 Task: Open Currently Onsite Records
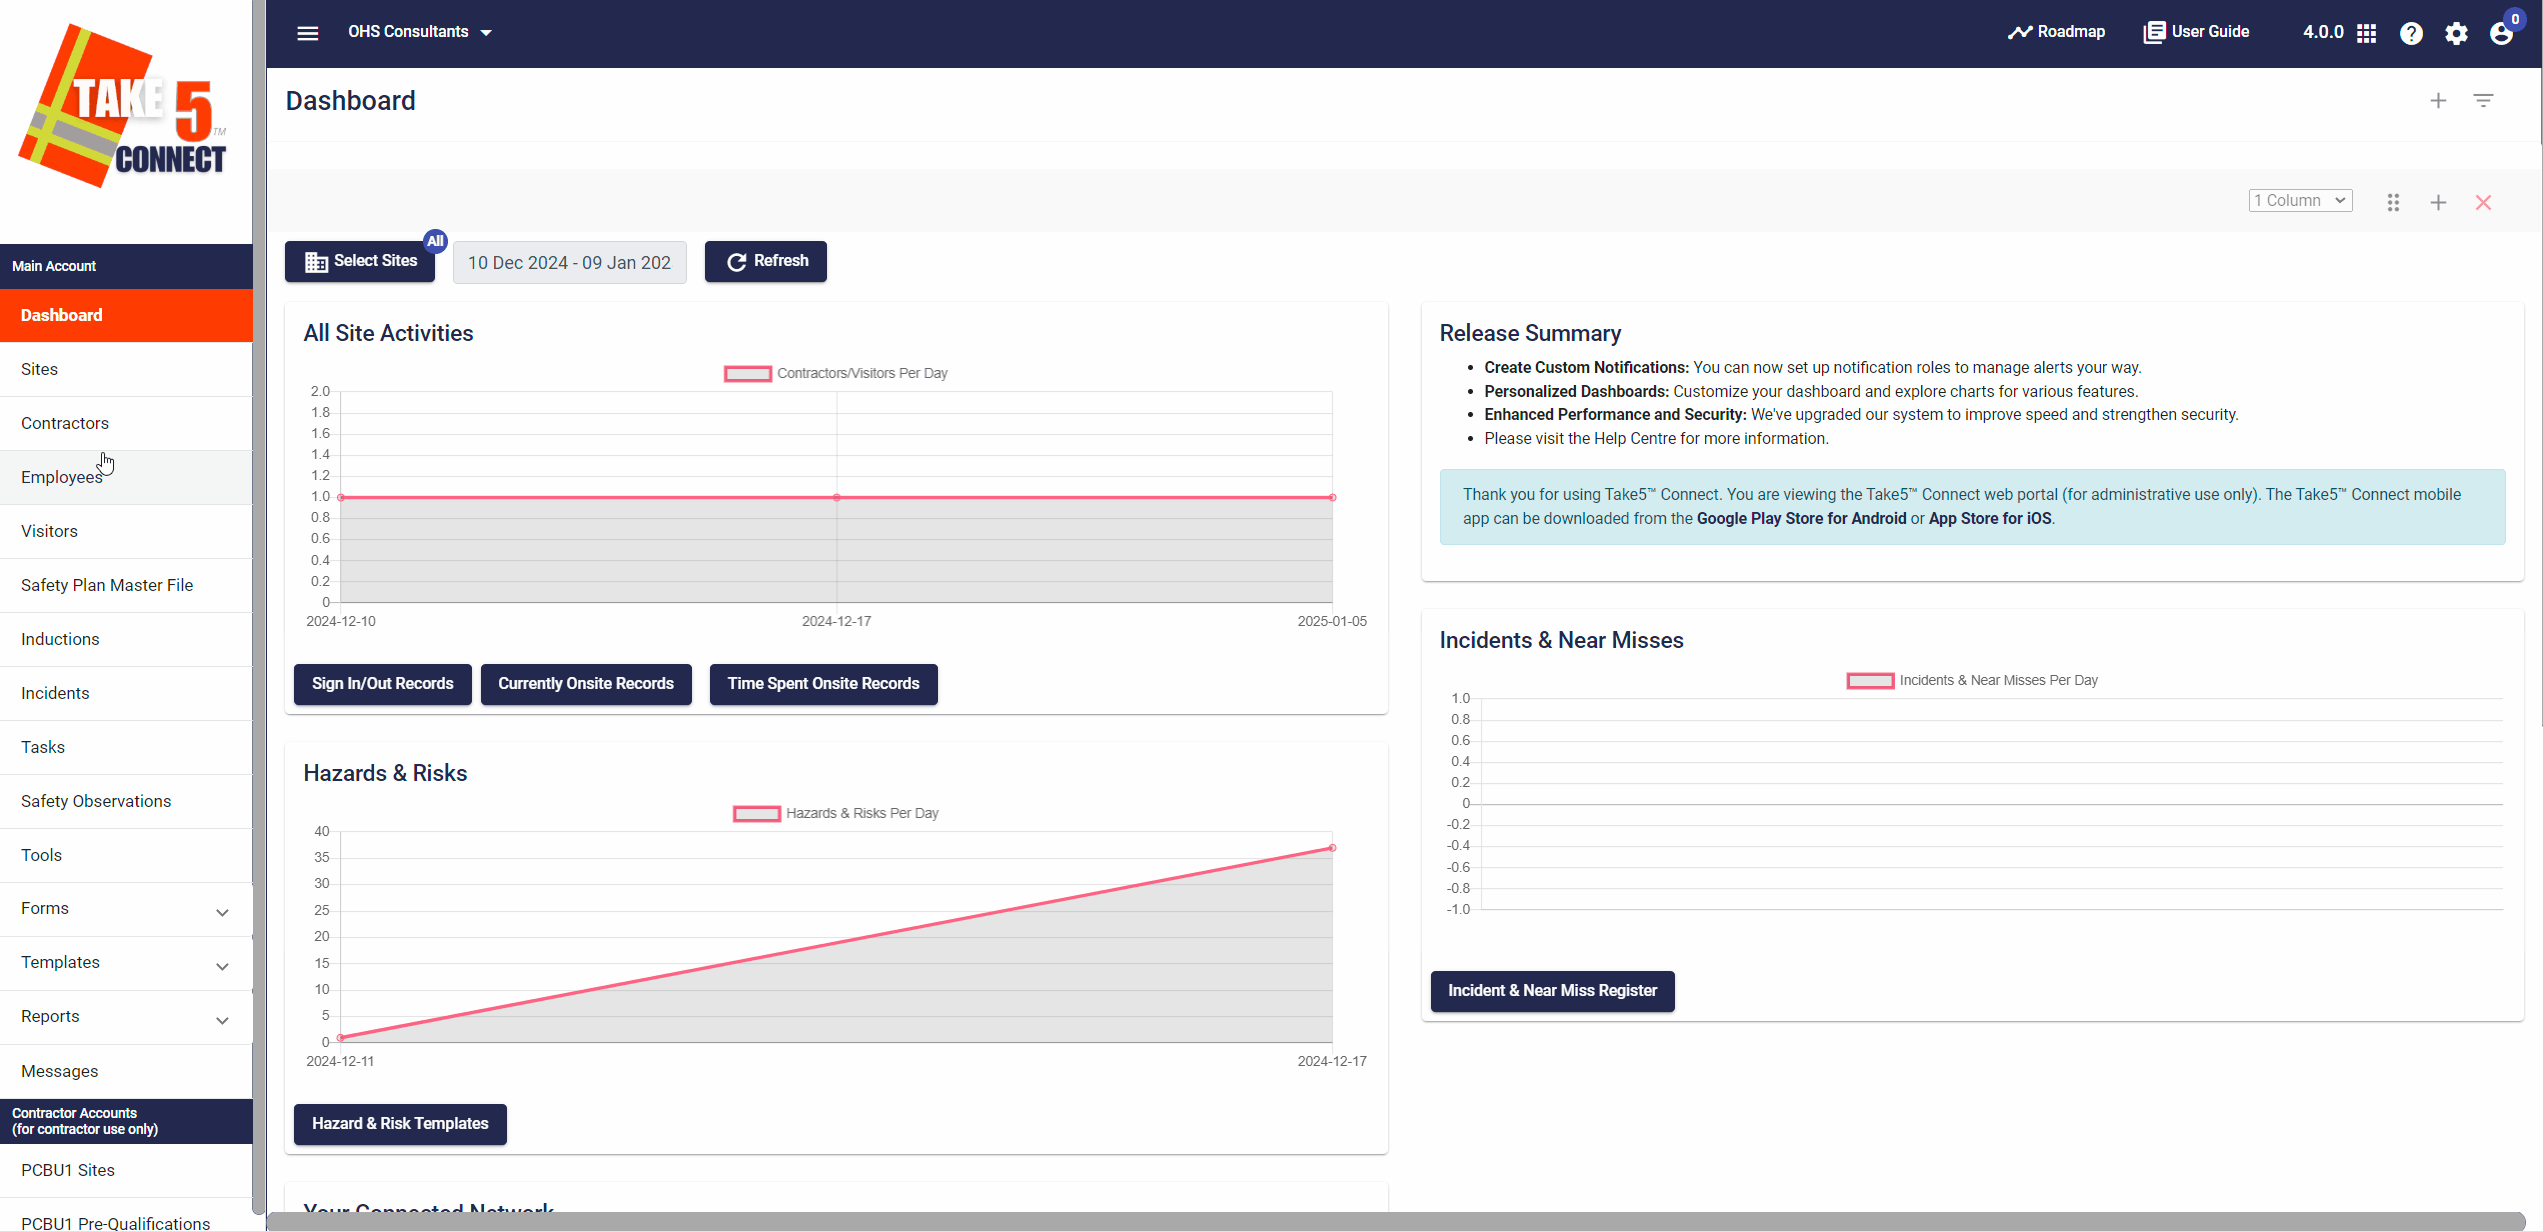coord(586,684)
